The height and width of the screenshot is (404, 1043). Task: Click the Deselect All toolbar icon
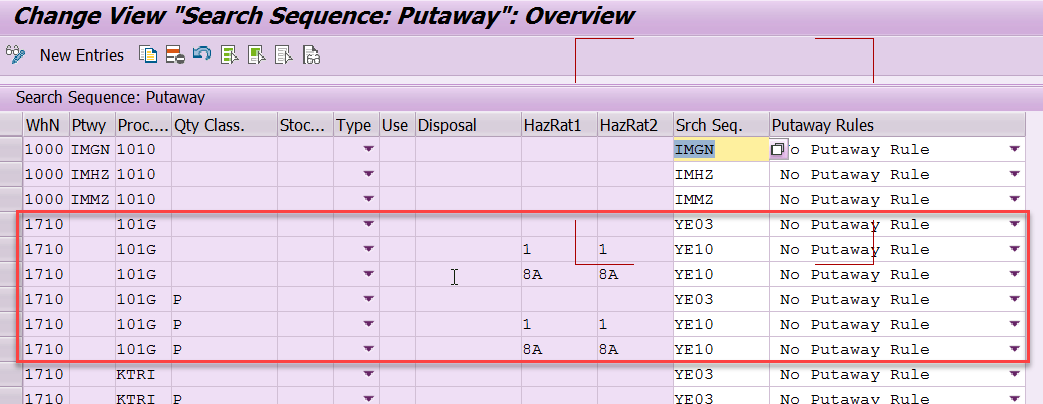284,55
